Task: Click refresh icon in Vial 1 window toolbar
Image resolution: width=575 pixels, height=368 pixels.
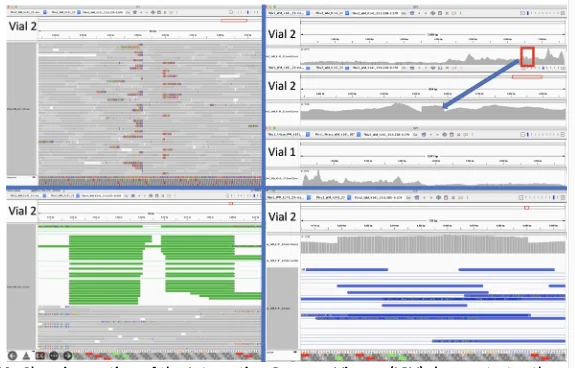Action: pyautogui.click(x=444, y=135)
